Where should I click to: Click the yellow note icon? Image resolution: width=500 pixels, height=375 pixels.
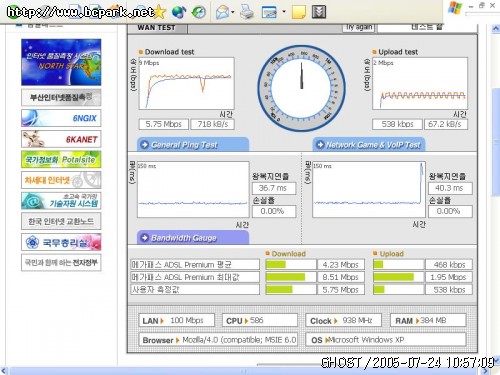point(299,12)
